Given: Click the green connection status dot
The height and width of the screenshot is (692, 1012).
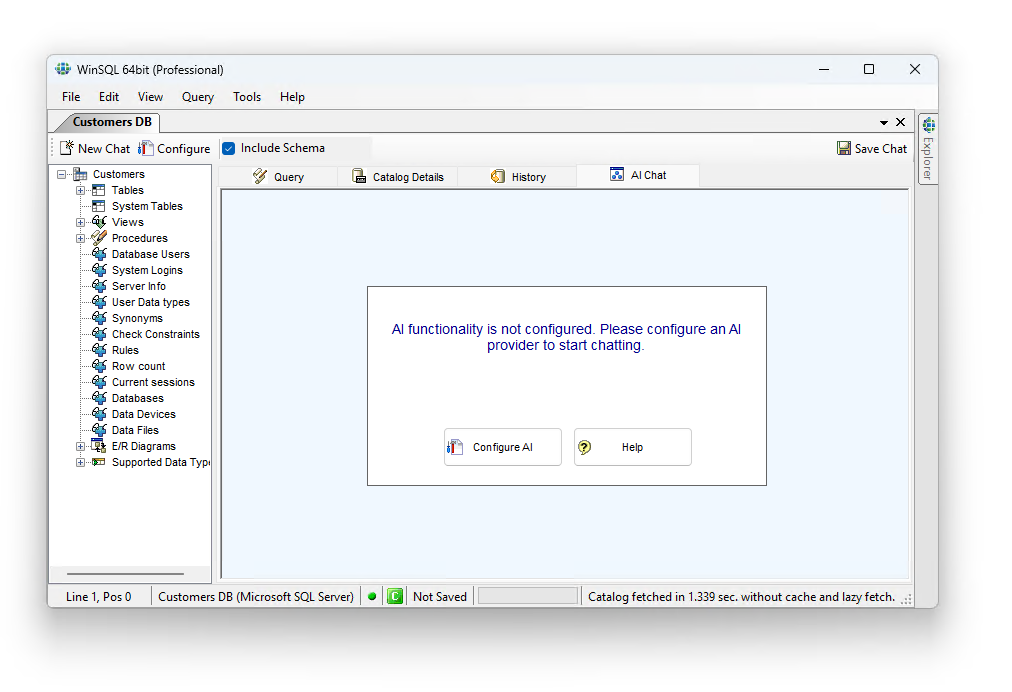Looking at the screenshot, I should pos(372,596).
